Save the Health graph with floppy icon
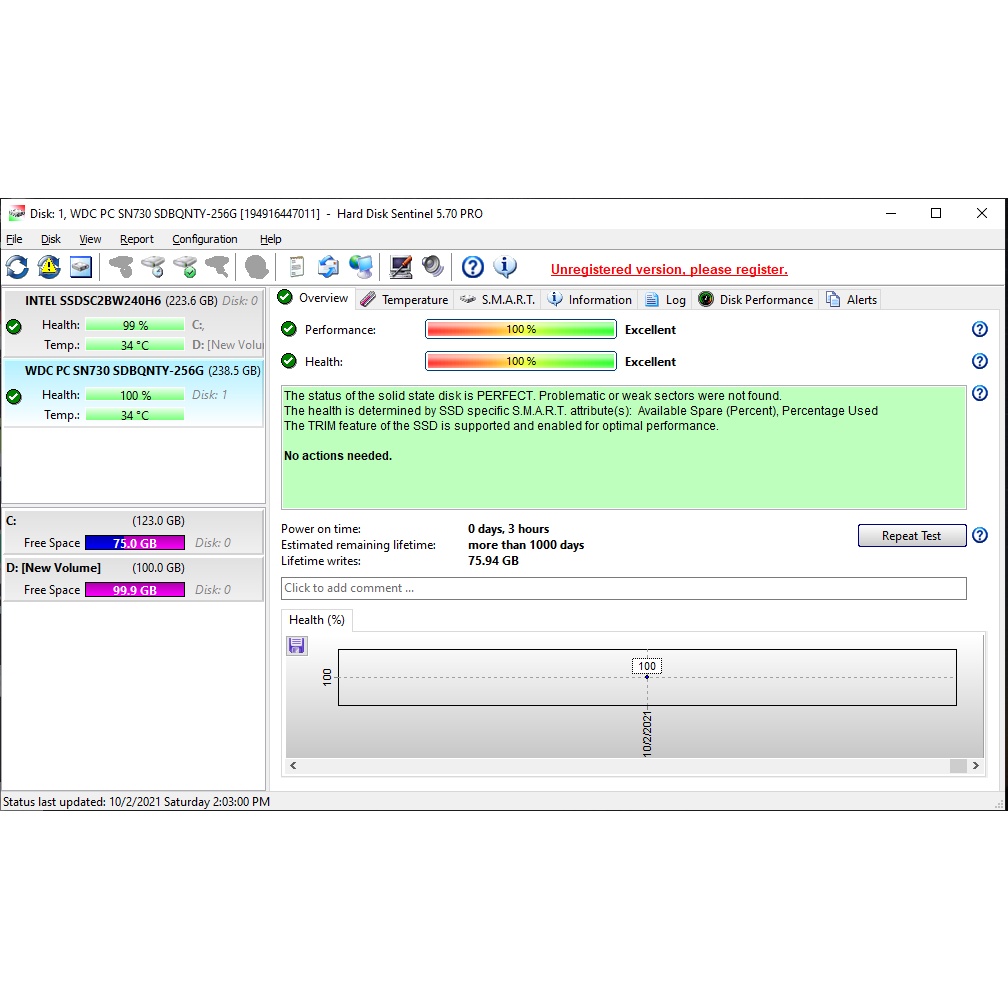Image resolution: width=1008 pixels, height=1008 pixels. click(x=297, y=646)
